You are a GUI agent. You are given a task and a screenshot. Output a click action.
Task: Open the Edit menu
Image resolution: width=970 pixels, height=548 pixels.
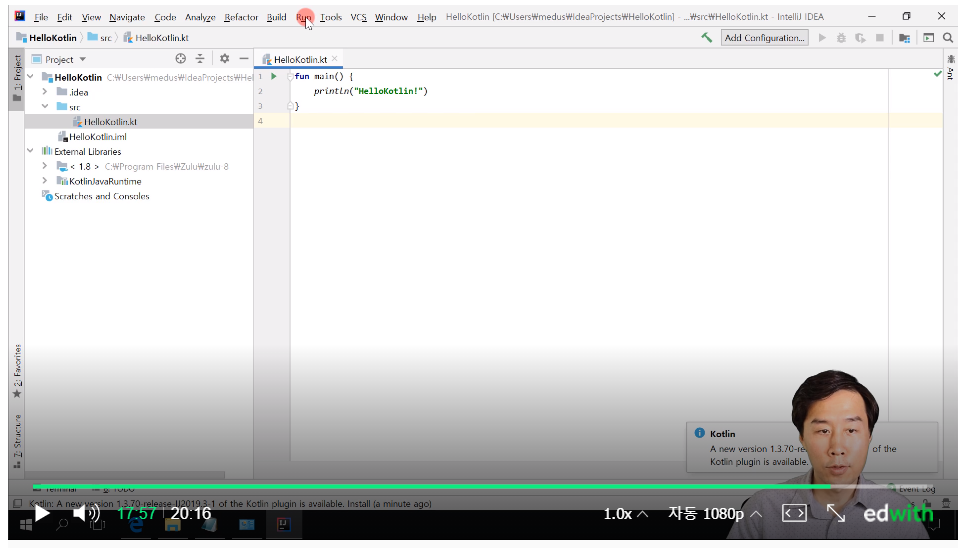(x=64, y=17)
